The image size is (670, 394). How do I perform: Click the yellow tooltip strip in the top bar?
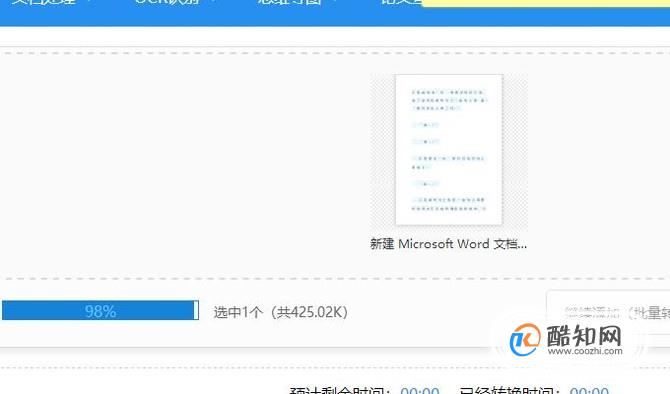546,3
